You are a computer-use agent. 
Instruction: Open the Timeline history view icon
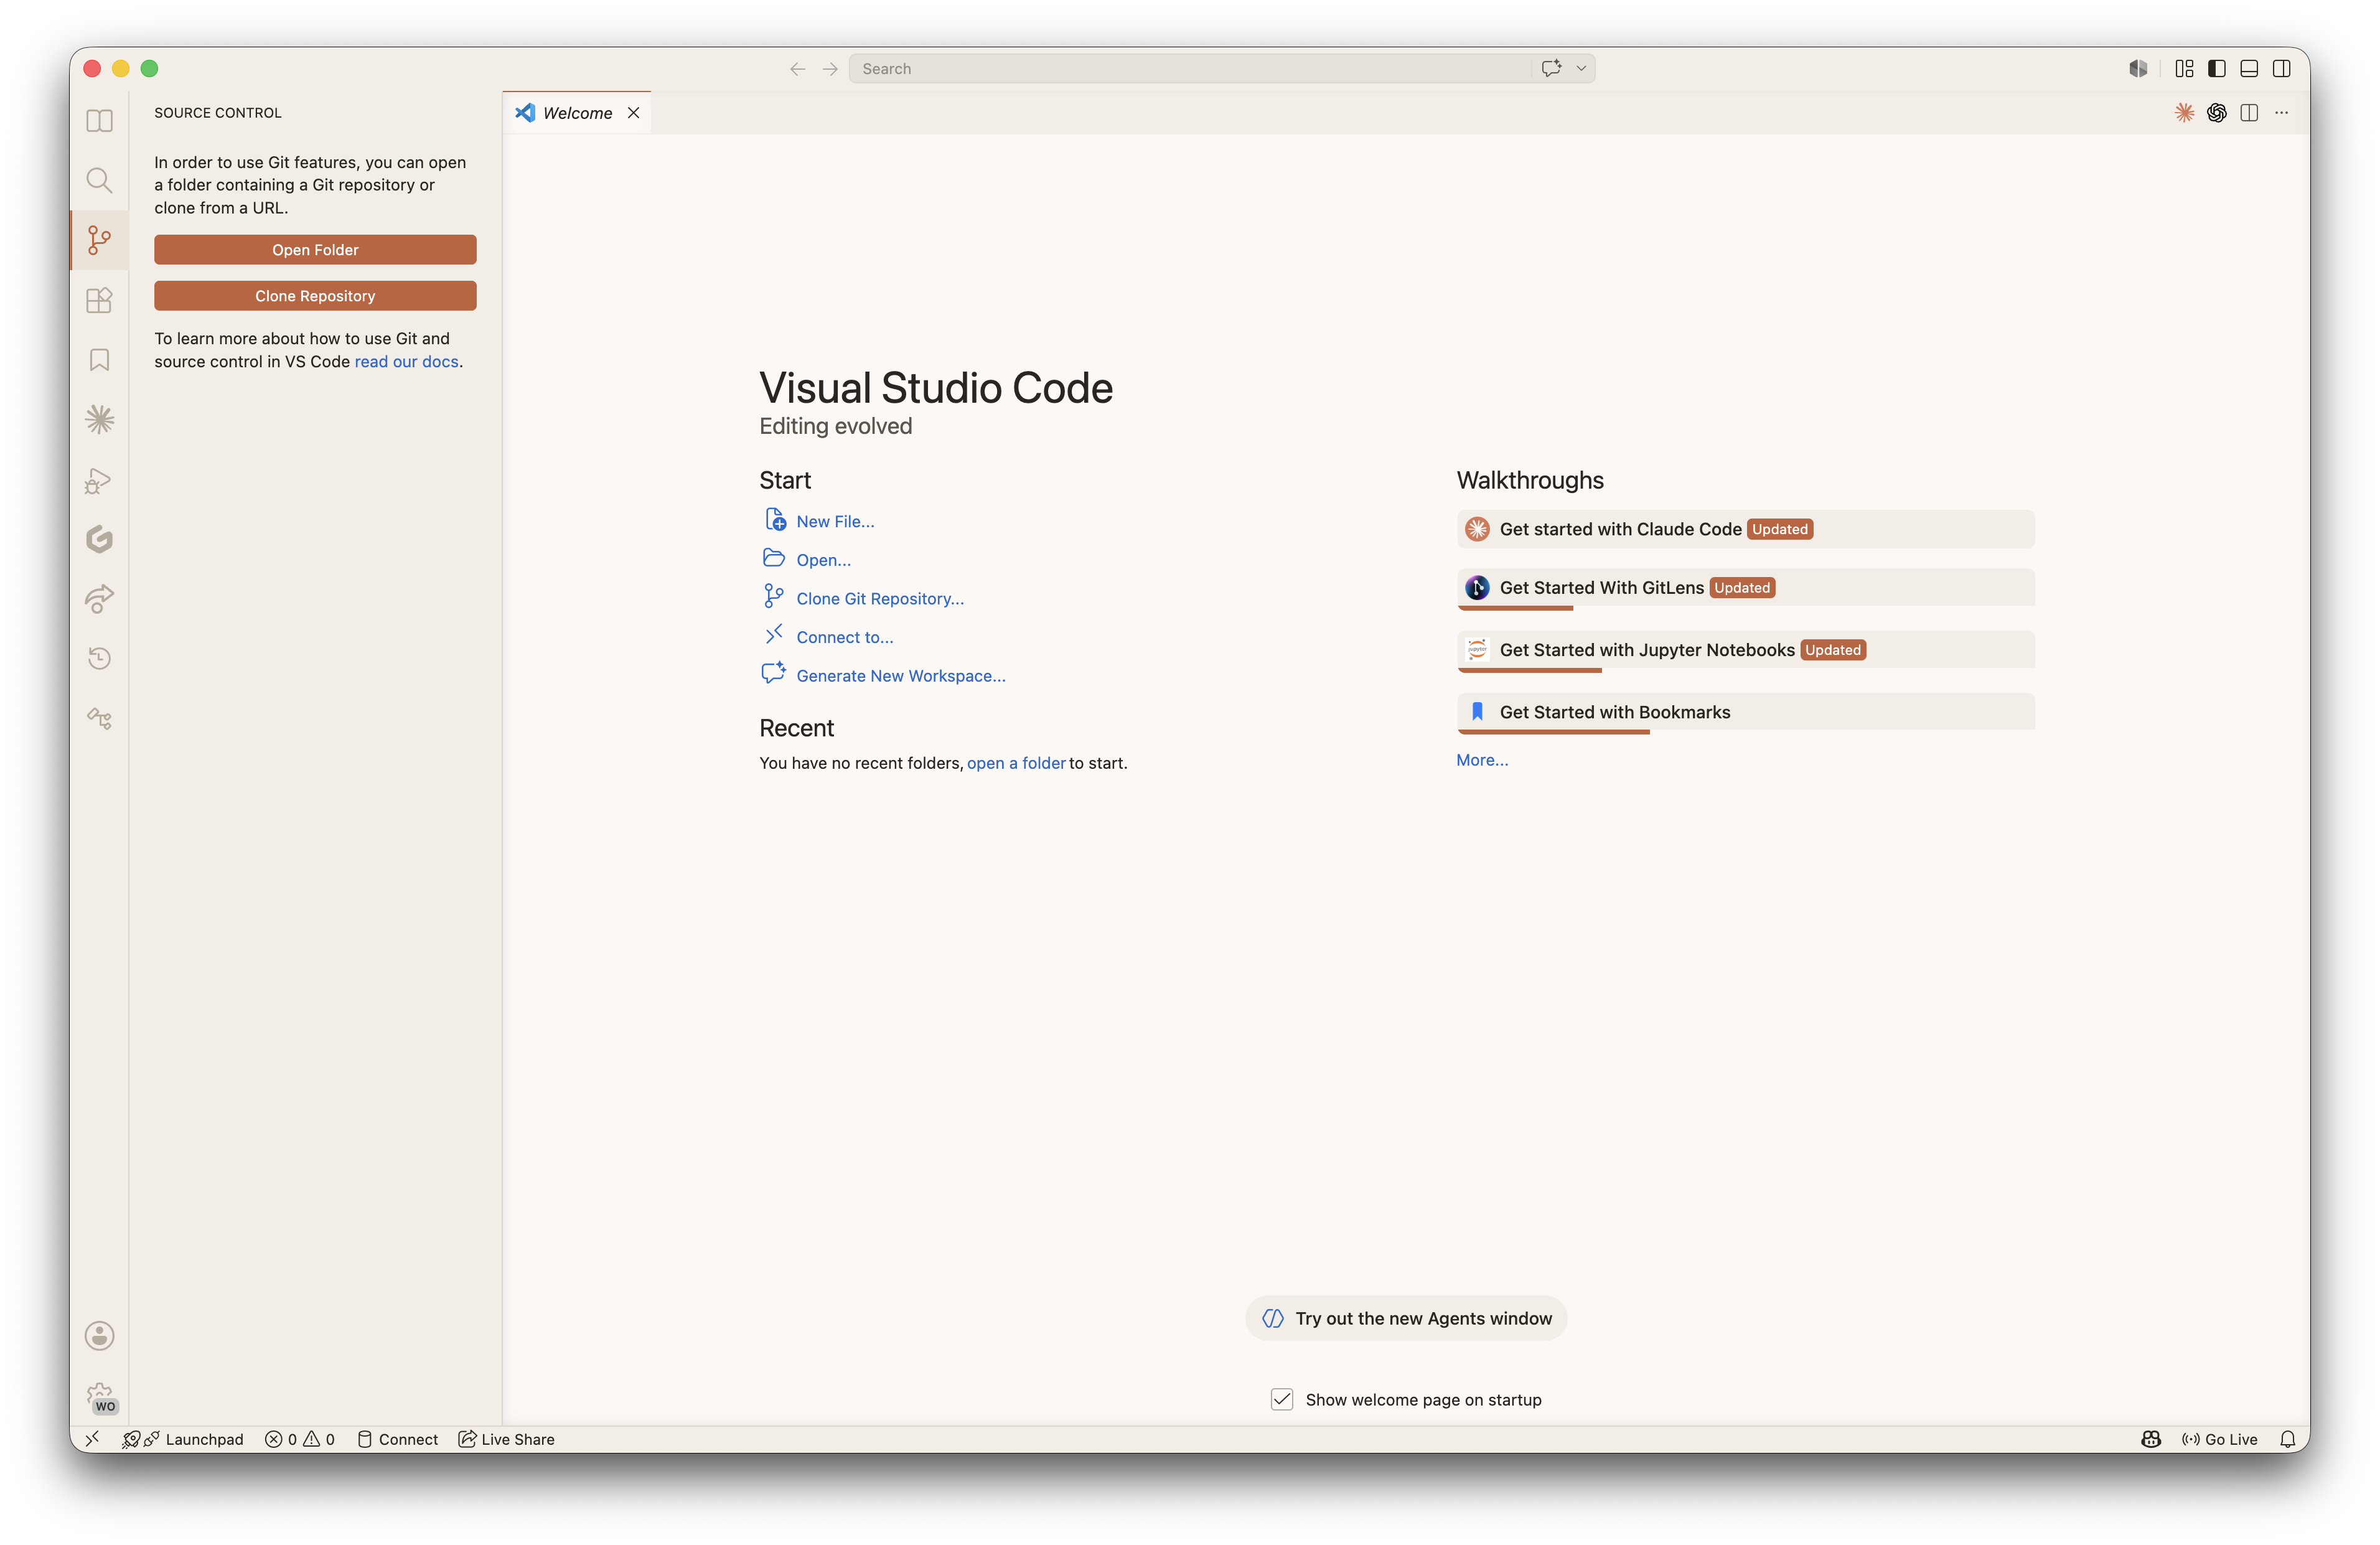click(x=99, y=658)
